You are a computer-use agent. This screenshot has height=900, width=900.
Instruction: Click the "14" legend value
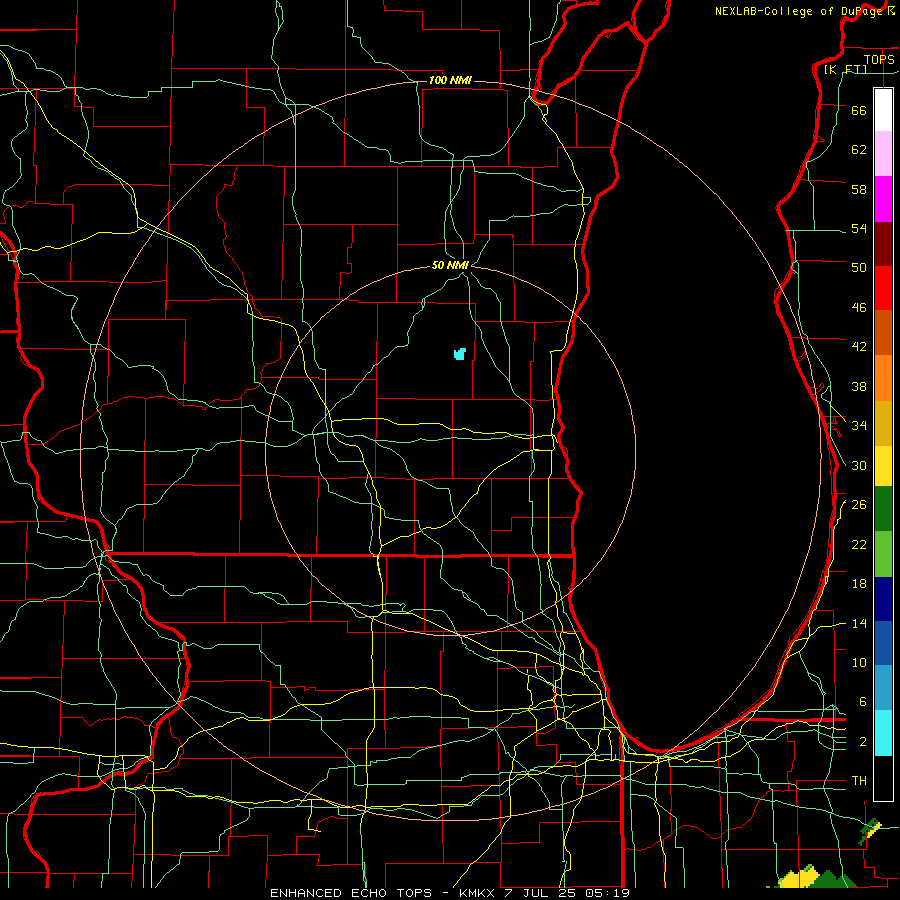pos(859,623)
